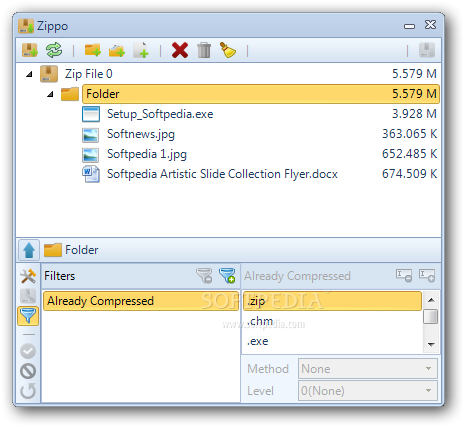Click the add extension icon
Screen dimensions: 465x427
(427, 276)
